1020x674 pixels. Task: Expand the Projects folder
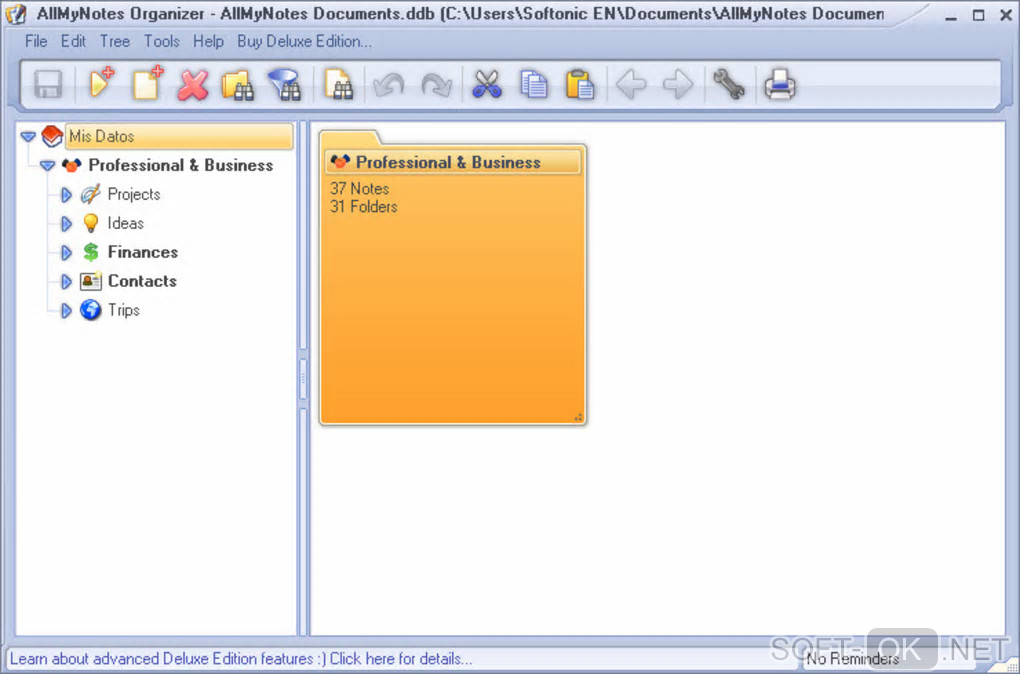tap(66, 195)
